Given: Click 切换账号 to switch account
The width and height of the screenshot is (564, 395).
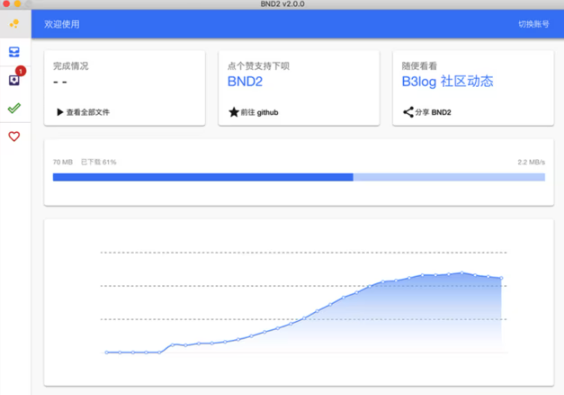Looking at the screenshot, I should (x=533, y=24).
